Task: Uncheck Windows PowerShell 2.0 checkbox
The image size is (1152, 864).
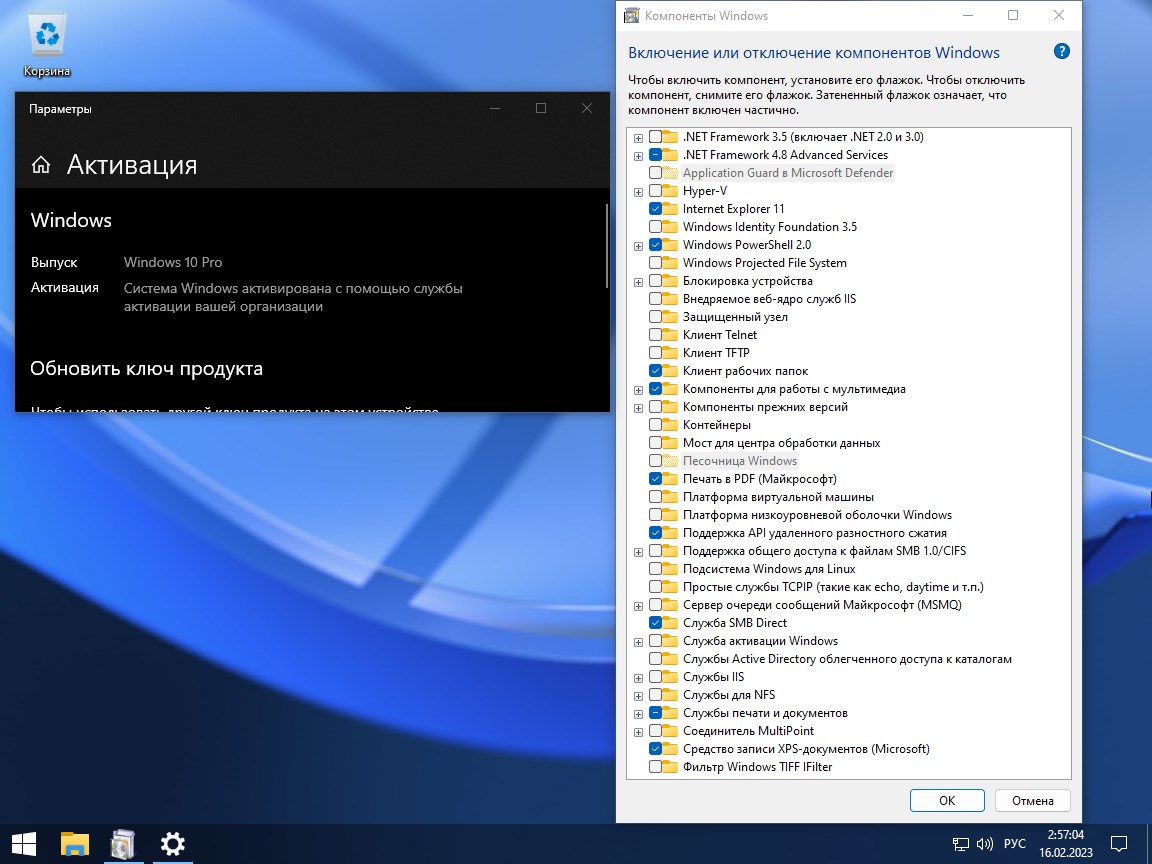Action: coord(655,245)
